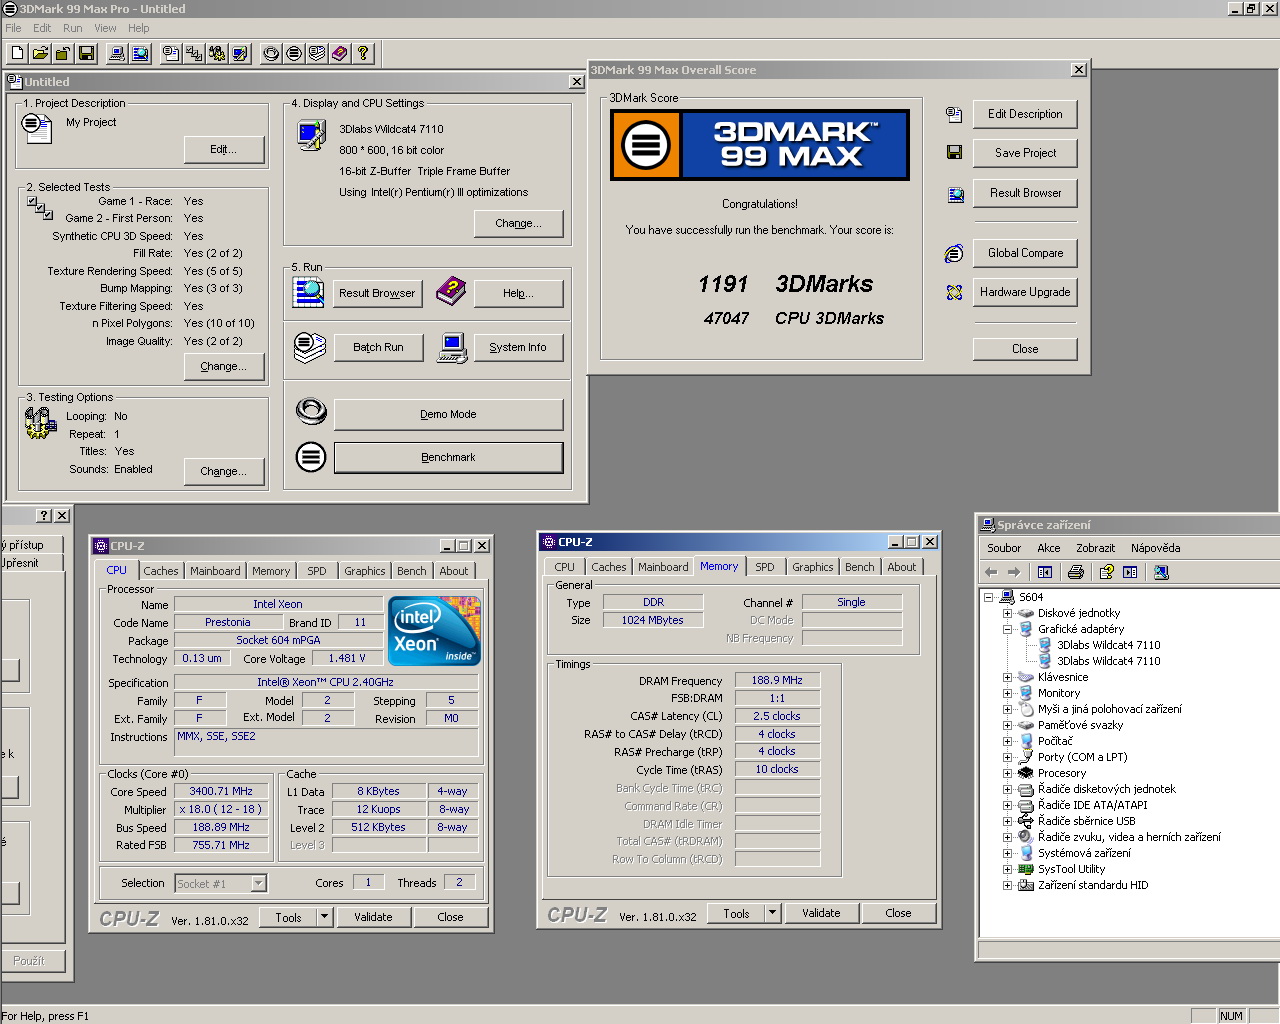Click the Benchmark button
Image resolution: width=1280 pixels, height=1024 pixels.
pos(448,457)
